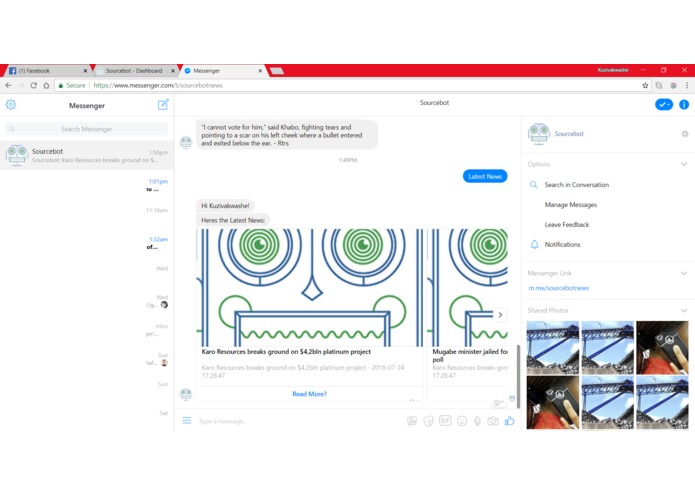Open Notifications option
695x494 pixels.
click(x=562, y=245)
